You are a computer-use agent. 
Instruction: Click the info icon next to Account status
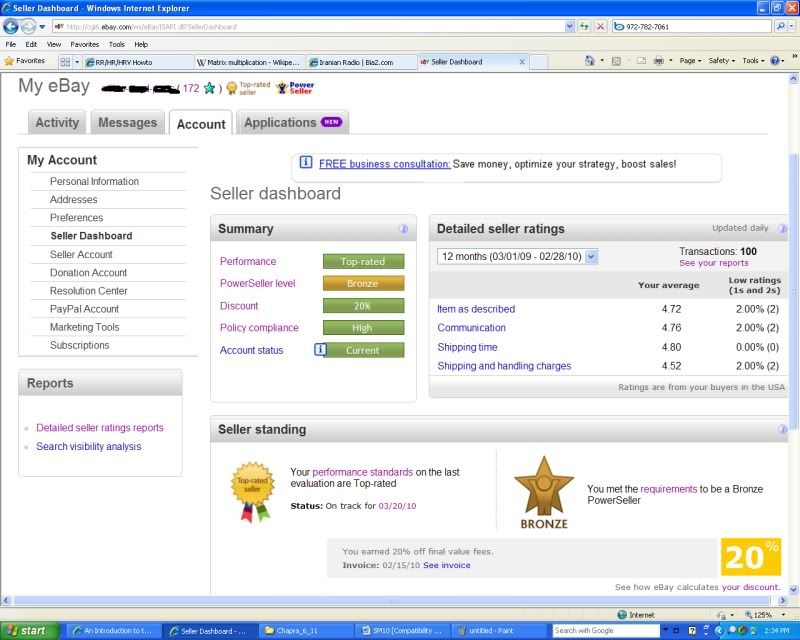point(320,350)
